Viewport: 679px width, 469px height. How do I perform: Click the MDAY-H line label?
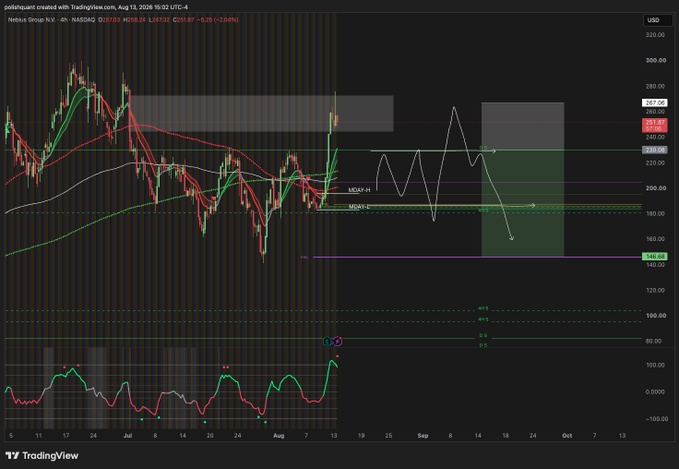click(359, 190)
